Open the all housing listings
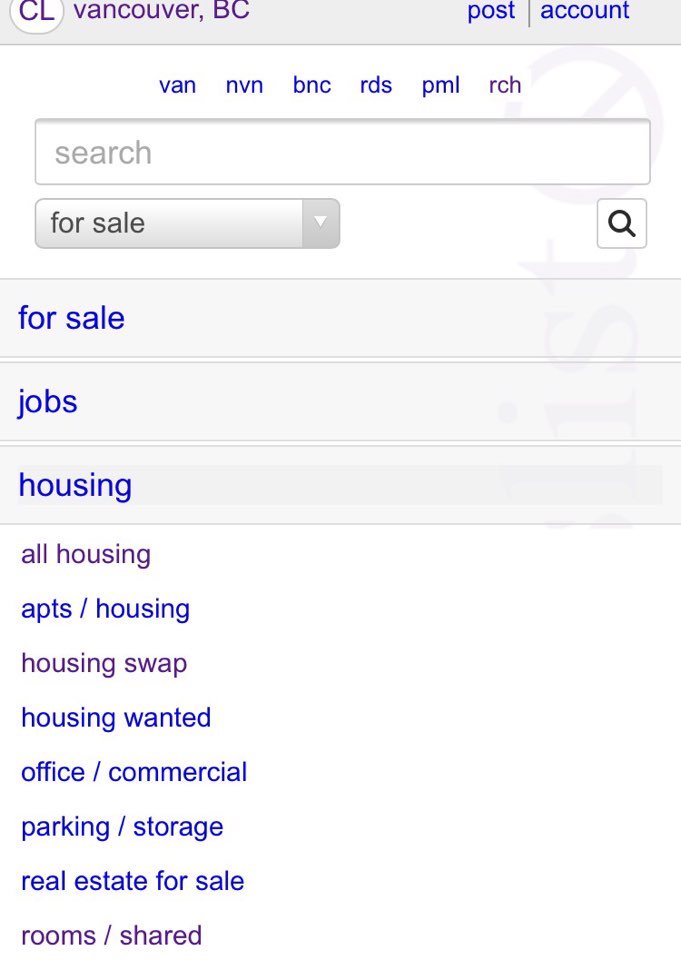Viewport: 681px width, 960px height. (x=86, y=554)
